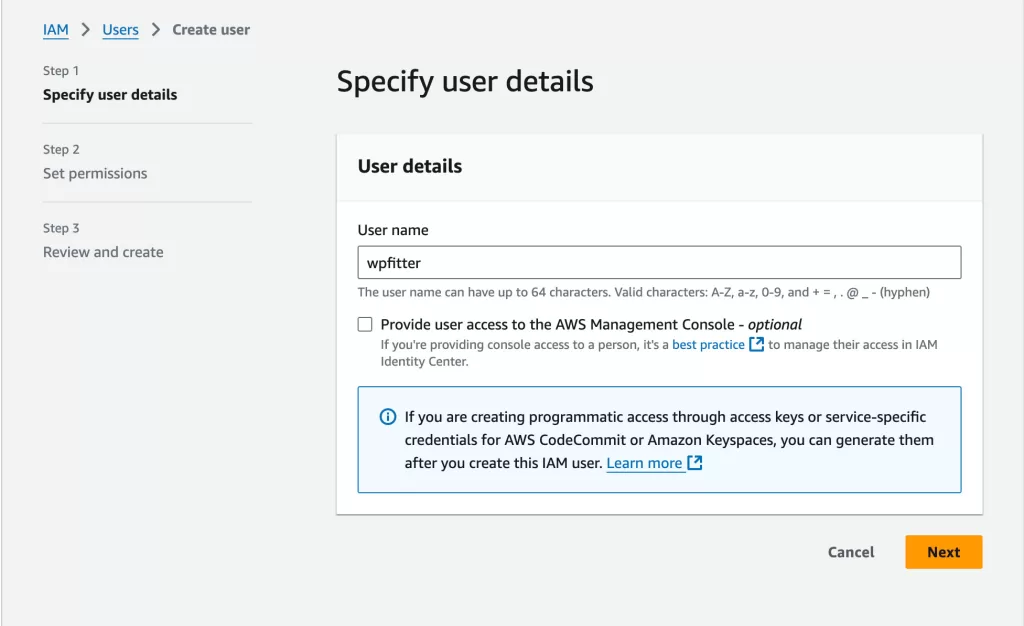Select "Review and create" in the steps sidebar

[103, 252]
